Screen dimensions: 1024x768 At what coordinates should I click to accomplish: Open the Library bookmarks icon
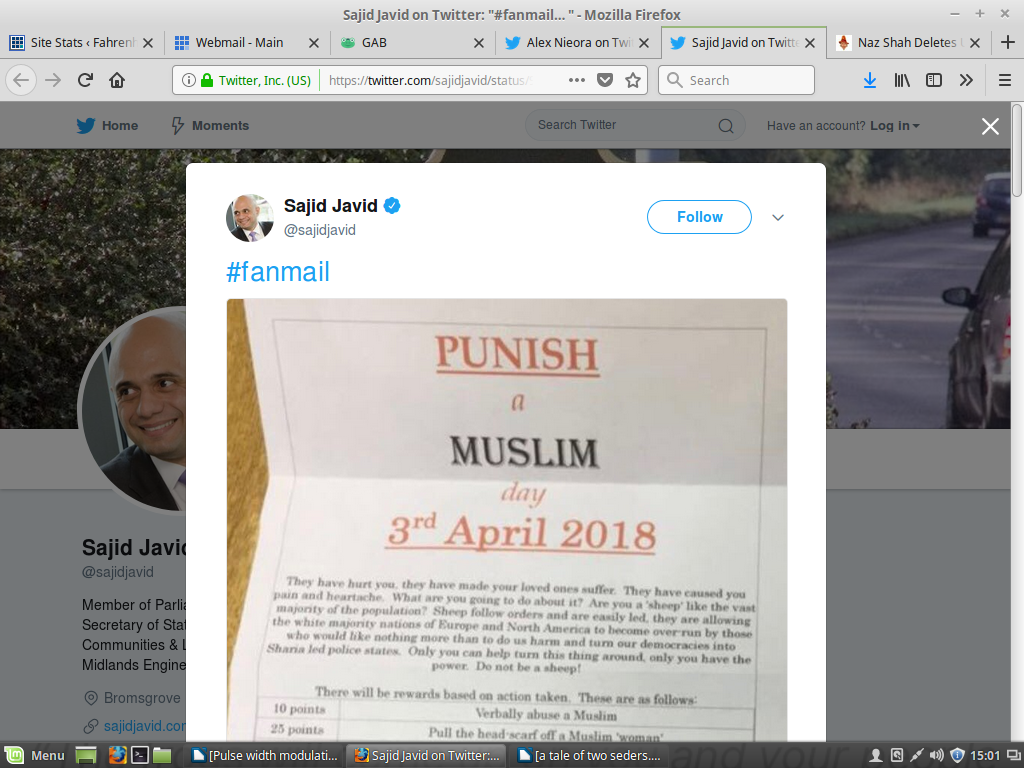902,80
